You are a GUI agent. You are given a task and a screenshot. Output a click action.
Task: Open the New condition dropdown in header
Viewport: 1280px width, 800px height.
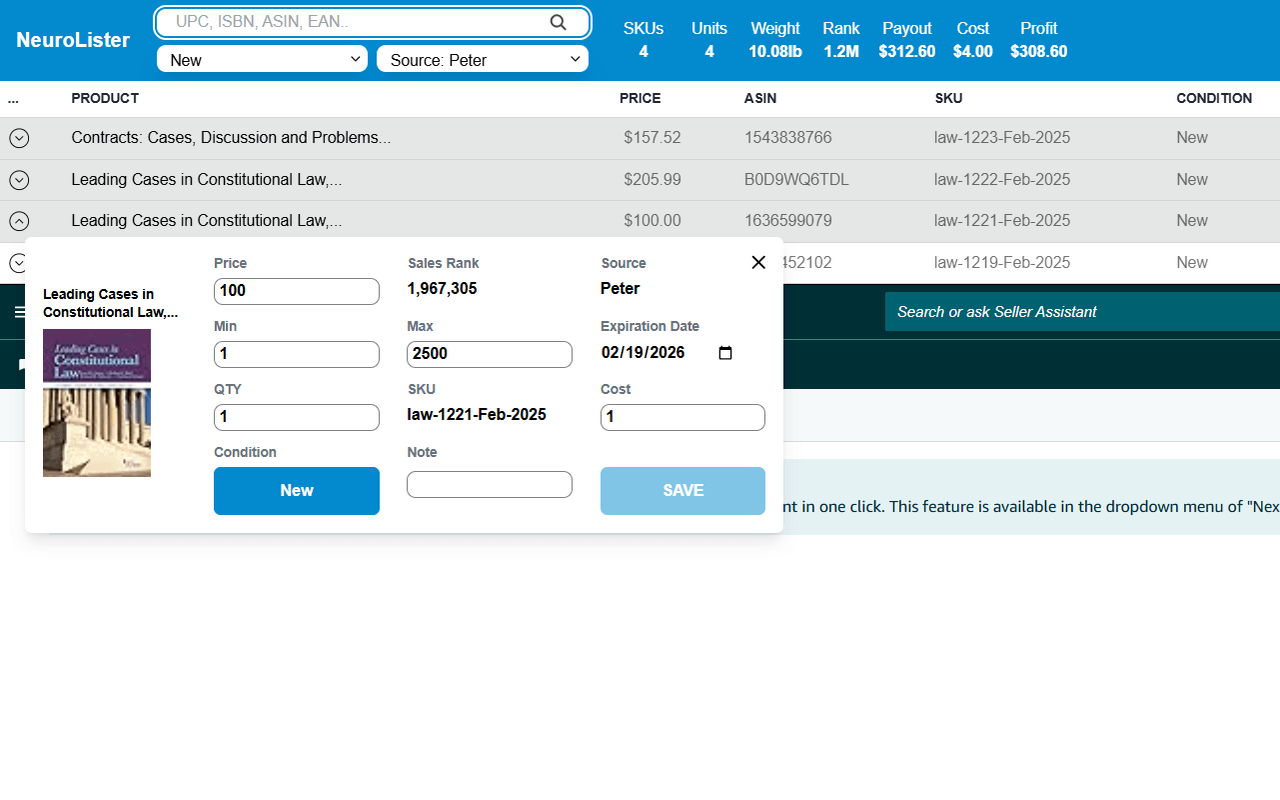(262, 60)
